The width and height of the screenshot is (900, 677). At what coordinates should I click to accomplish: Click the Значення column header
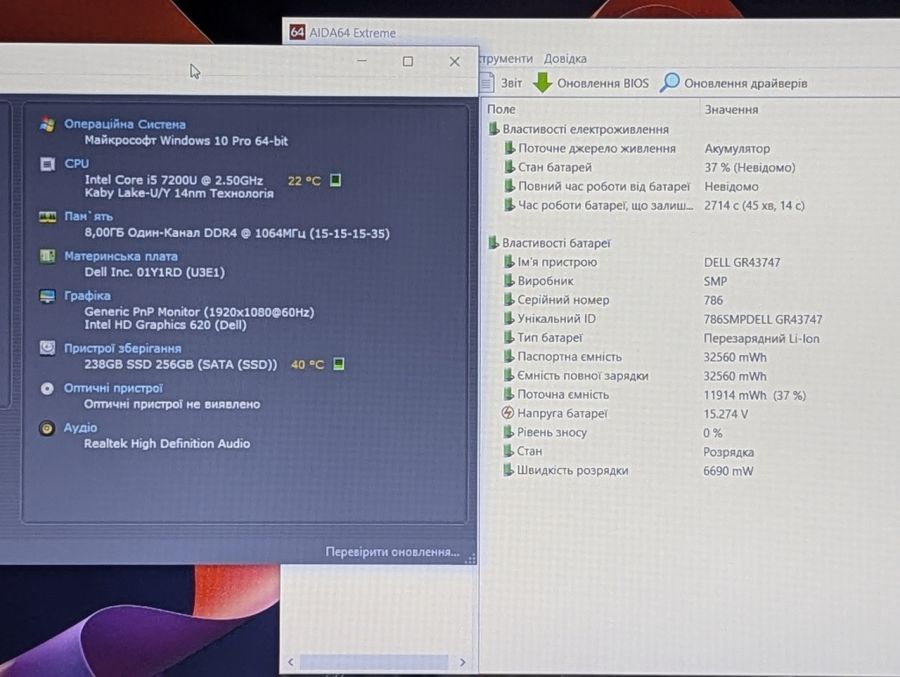click(x=731, y=109)
